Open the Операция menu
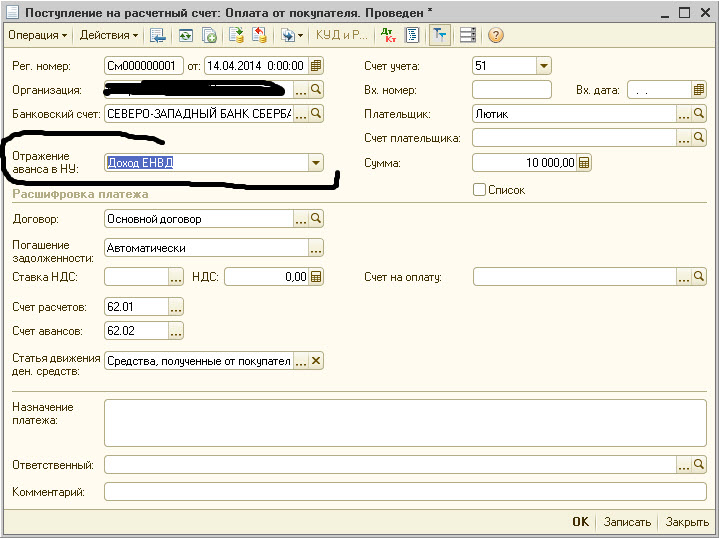719x538 pixels. pos(37,35)
